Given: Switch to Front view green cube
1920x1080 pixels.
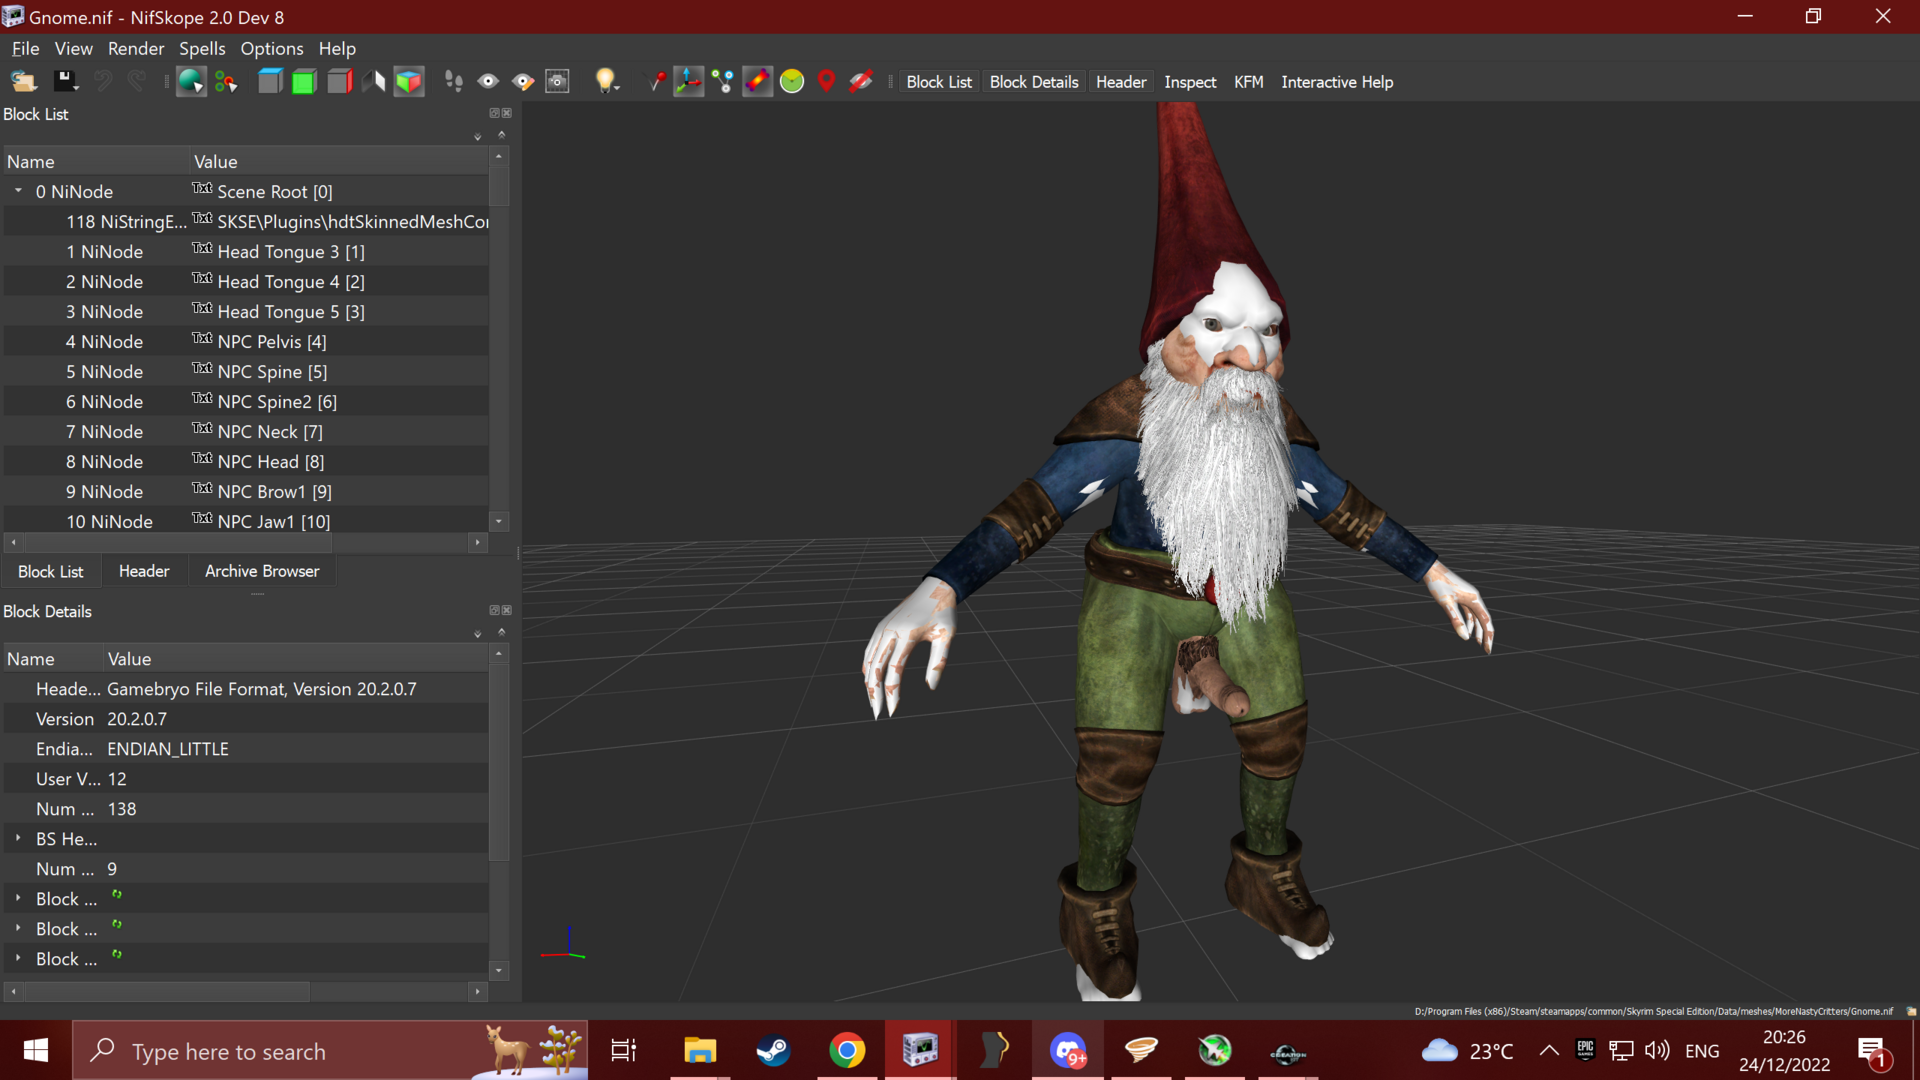Looking at the screenshot, I should pos(304,82).
